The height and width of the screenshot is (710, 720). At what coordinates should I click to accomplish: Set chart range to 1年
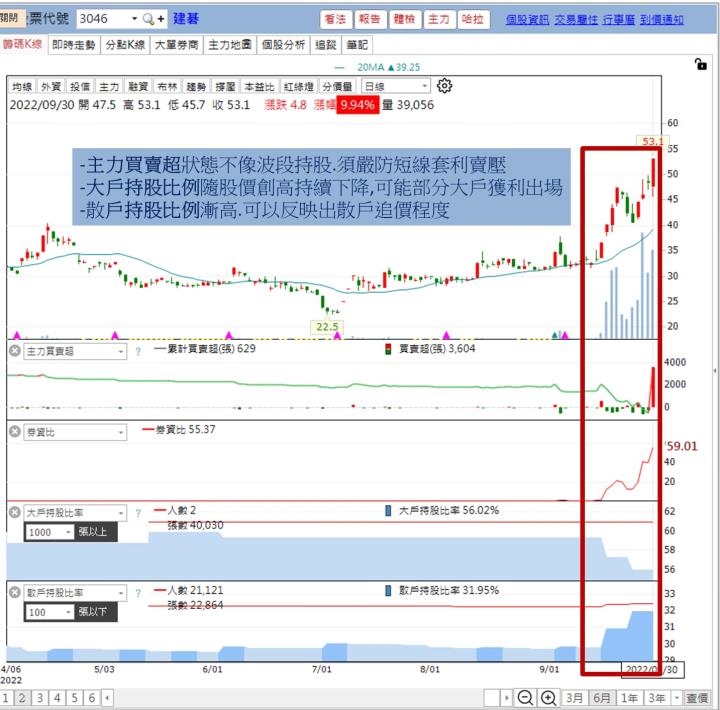(630, 698)
